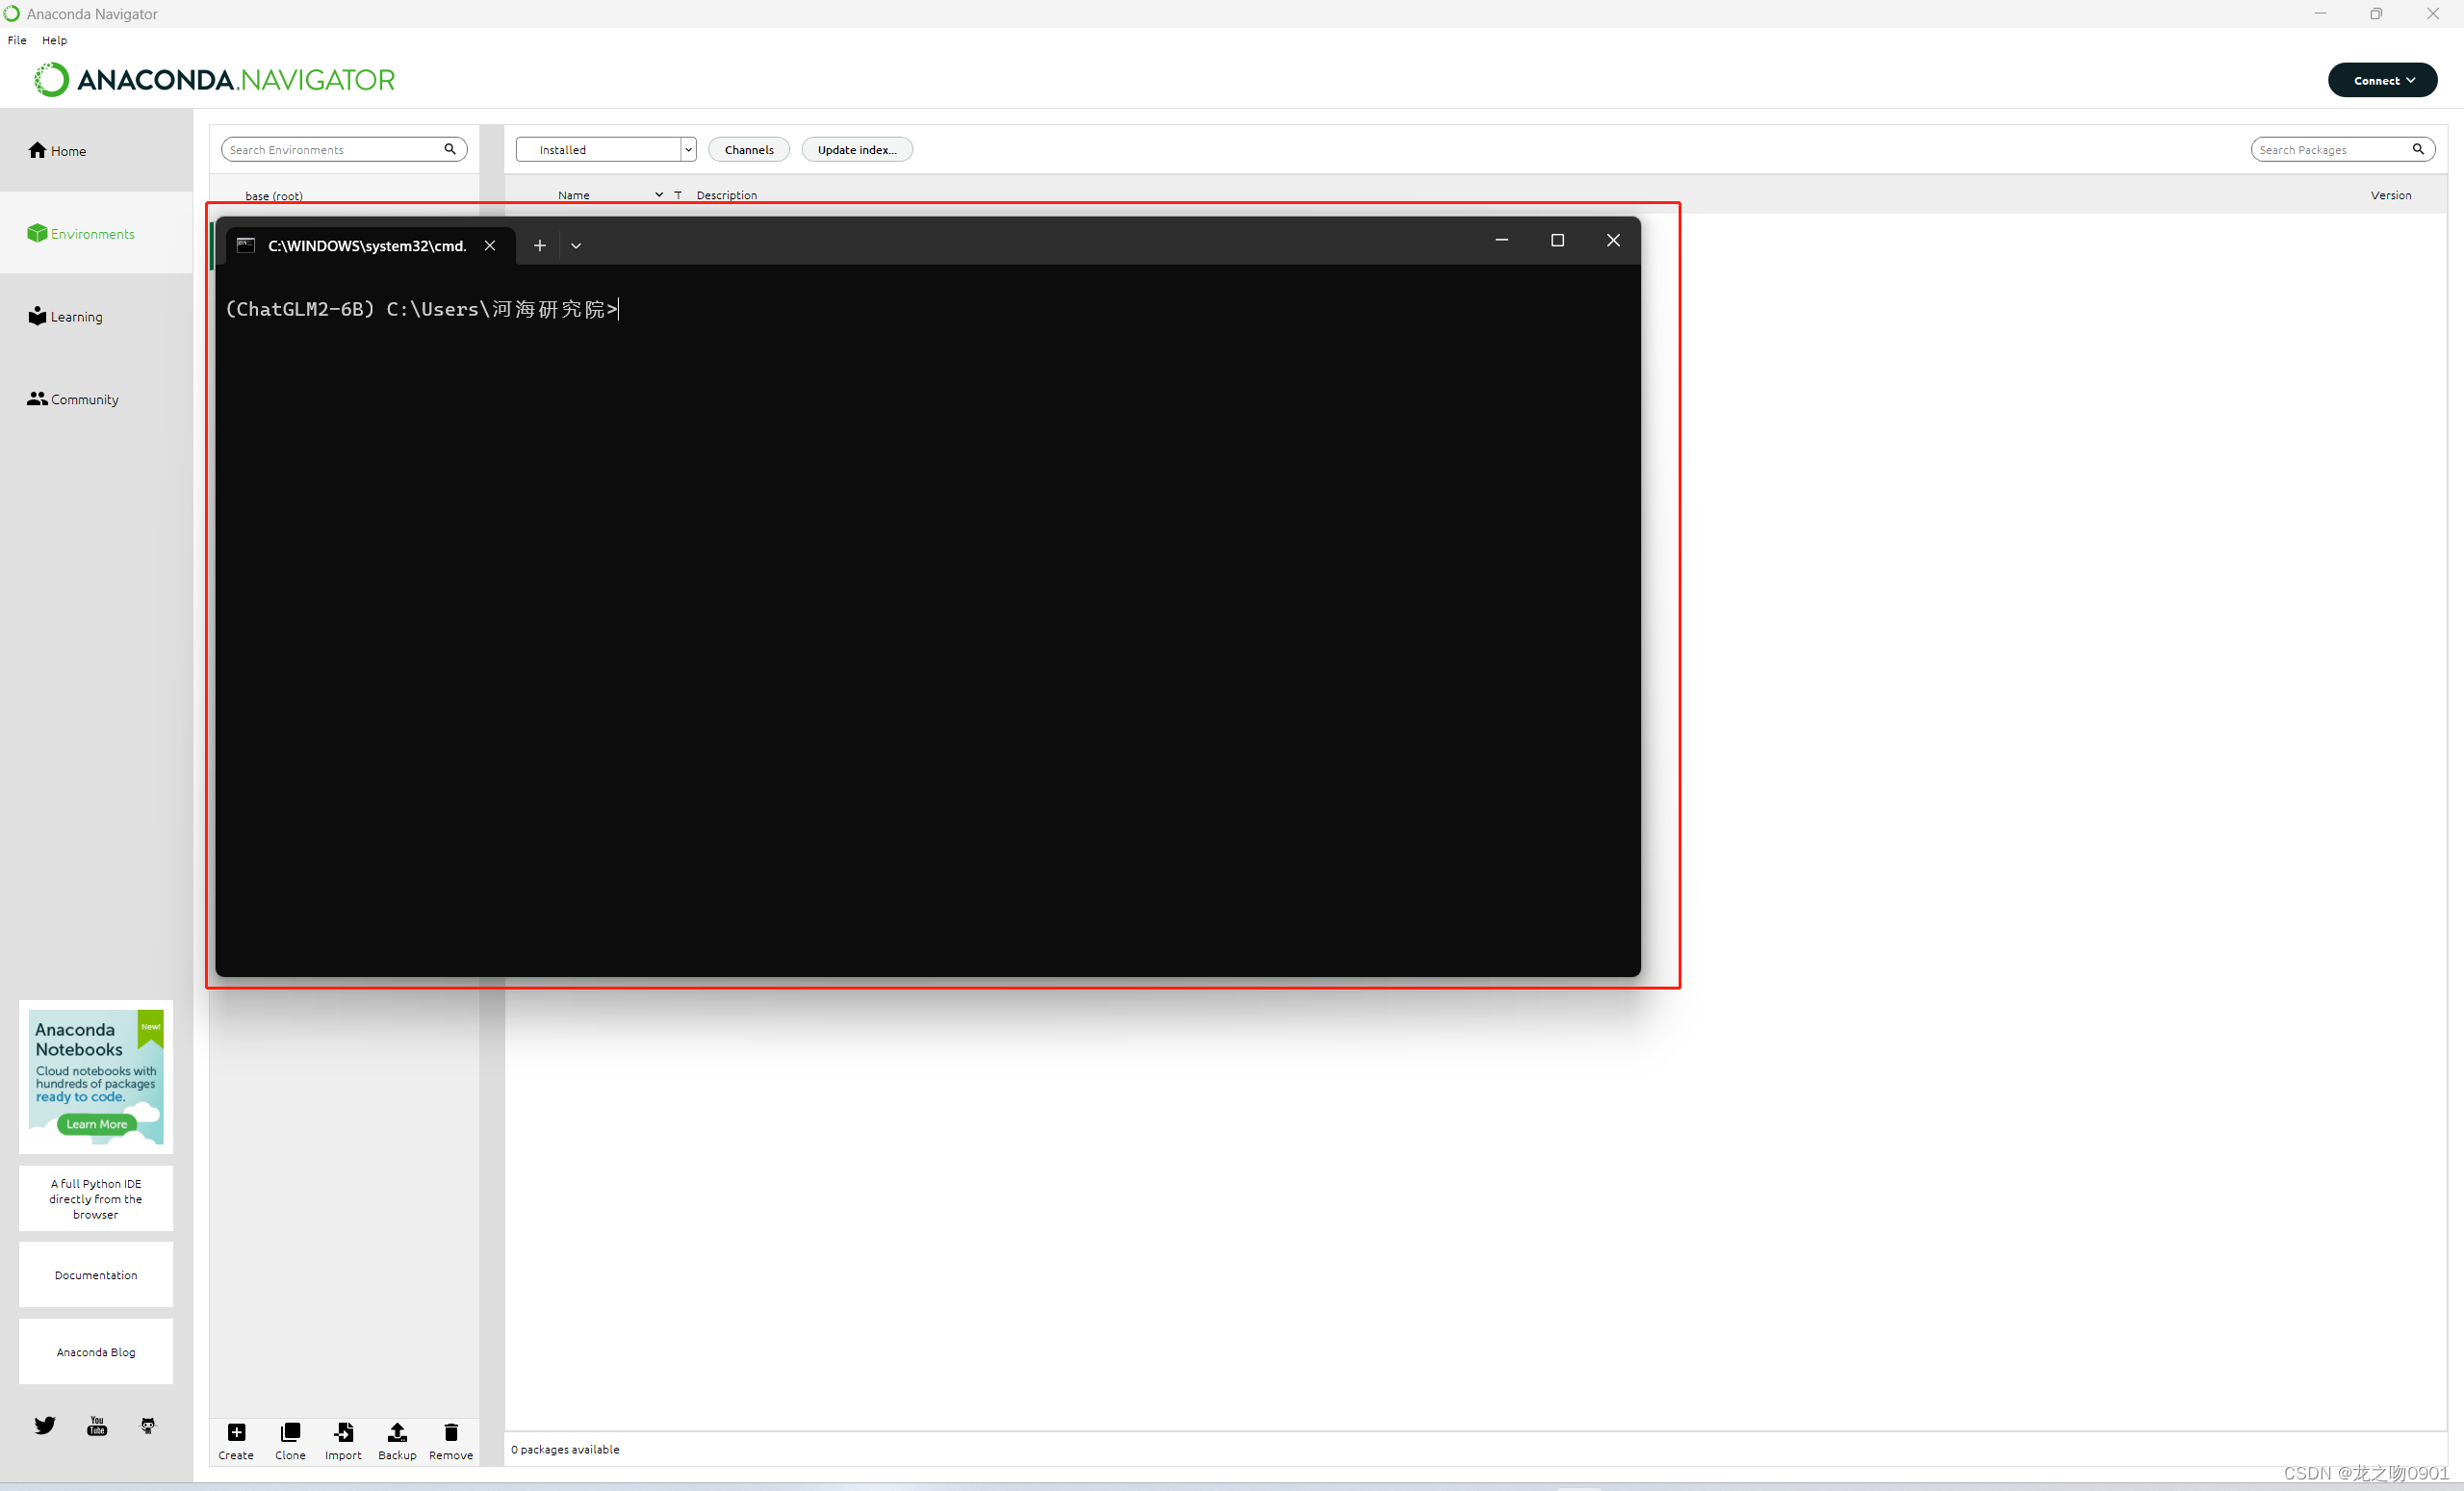This screenshot has width=2464, height=1491.
Task: Click the Anaconda Navigator logo
Action: coord(215,79)
